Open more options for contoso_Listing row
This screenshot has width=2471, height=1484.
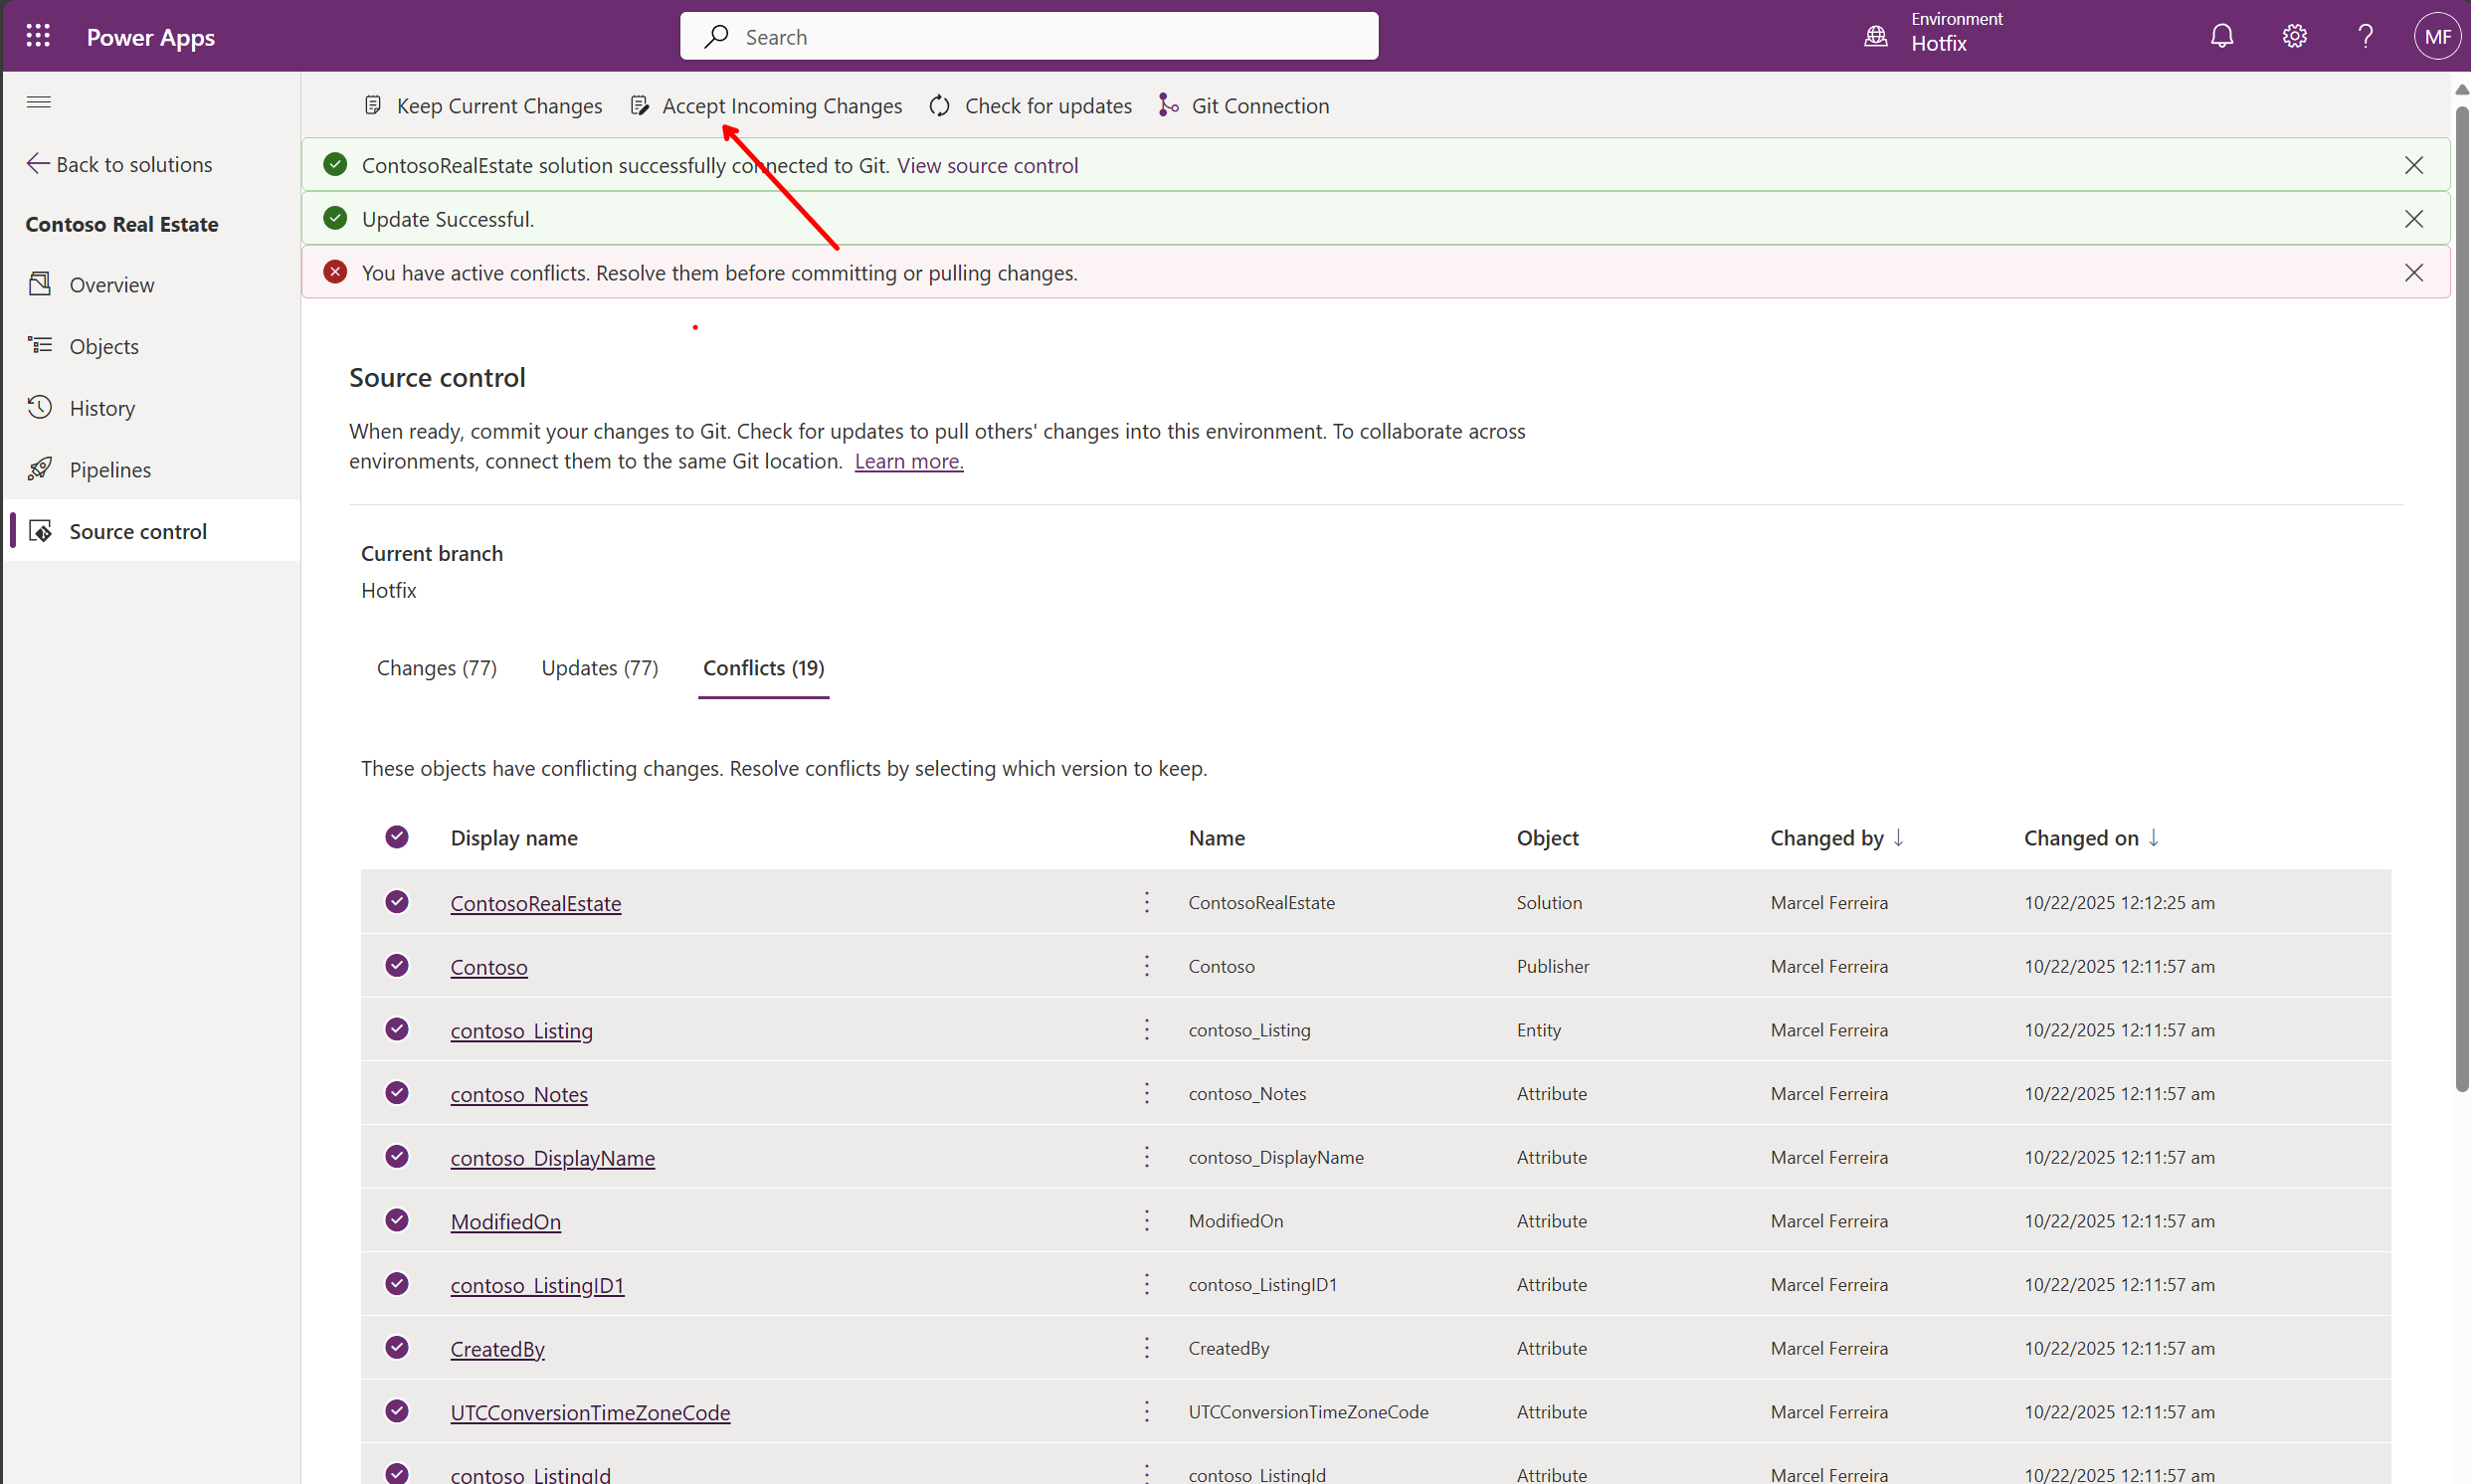(1147, 1029)
